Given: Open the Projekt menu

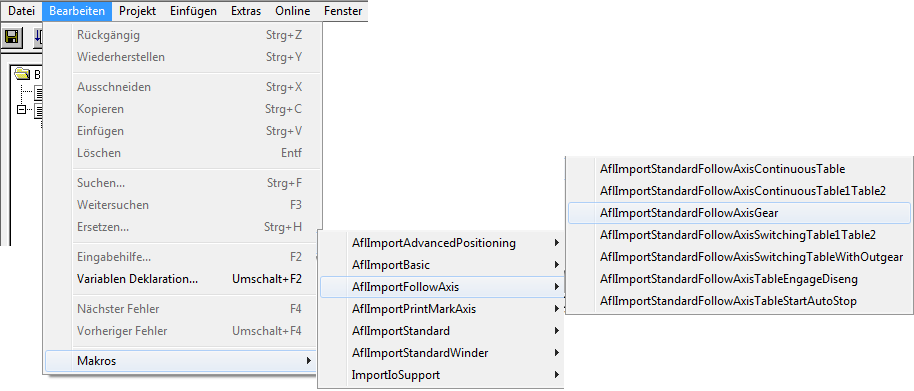Looking at the screenshot, I should pyautogui.click(x=138, y=10).
